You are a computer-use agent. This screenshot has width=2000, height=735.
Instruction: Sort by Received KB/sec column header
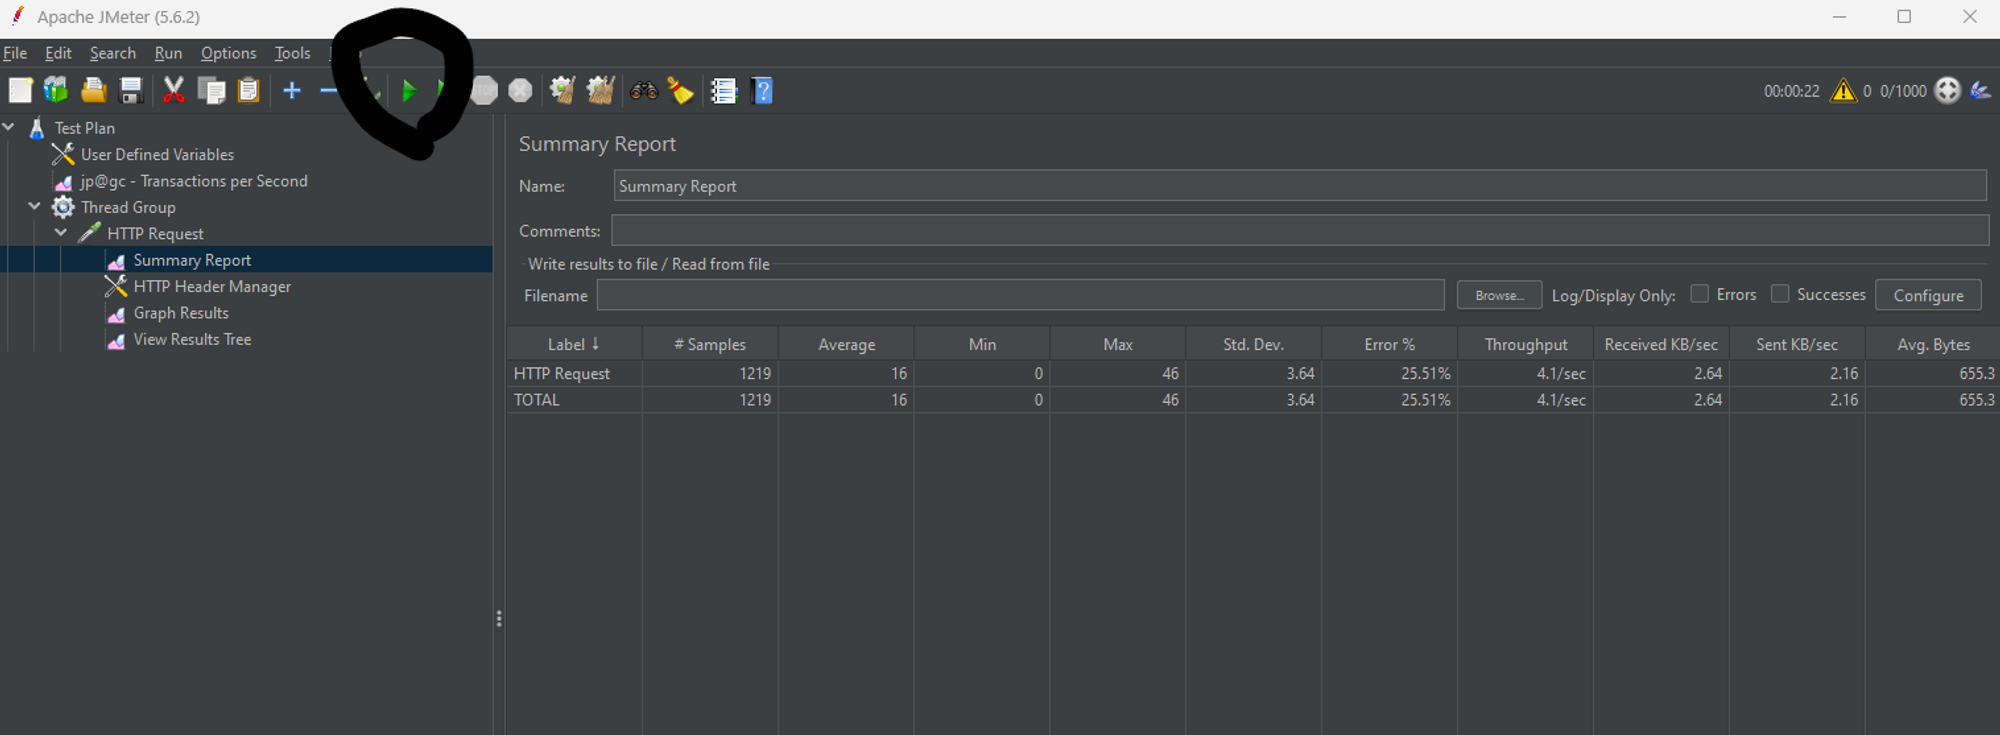pyautogui.click(x=1661, y=344)
